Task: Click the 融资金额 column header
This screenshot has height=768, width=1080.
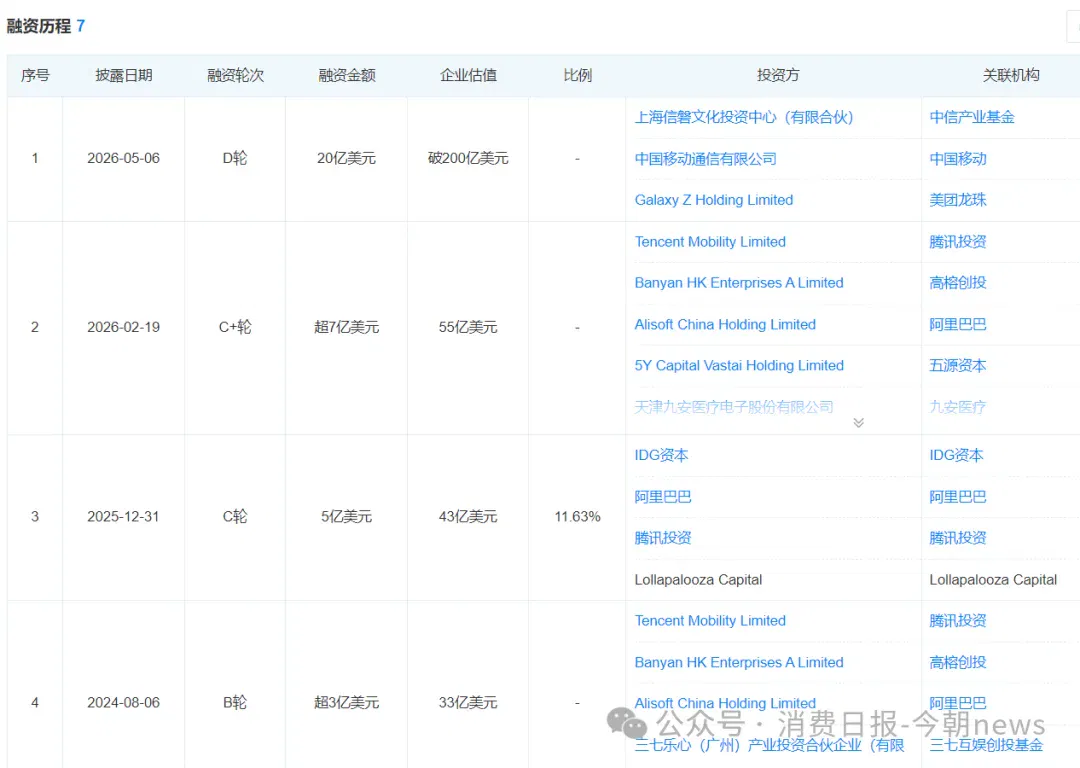Action: 346,75
